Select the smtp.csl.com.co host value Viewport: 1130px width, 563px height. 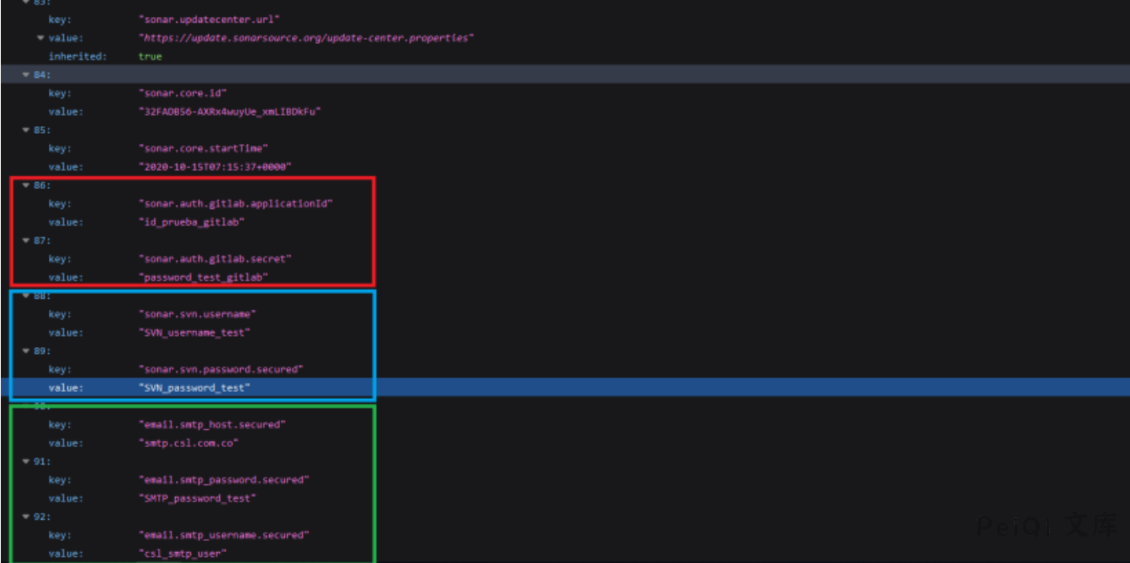[188, 443]
